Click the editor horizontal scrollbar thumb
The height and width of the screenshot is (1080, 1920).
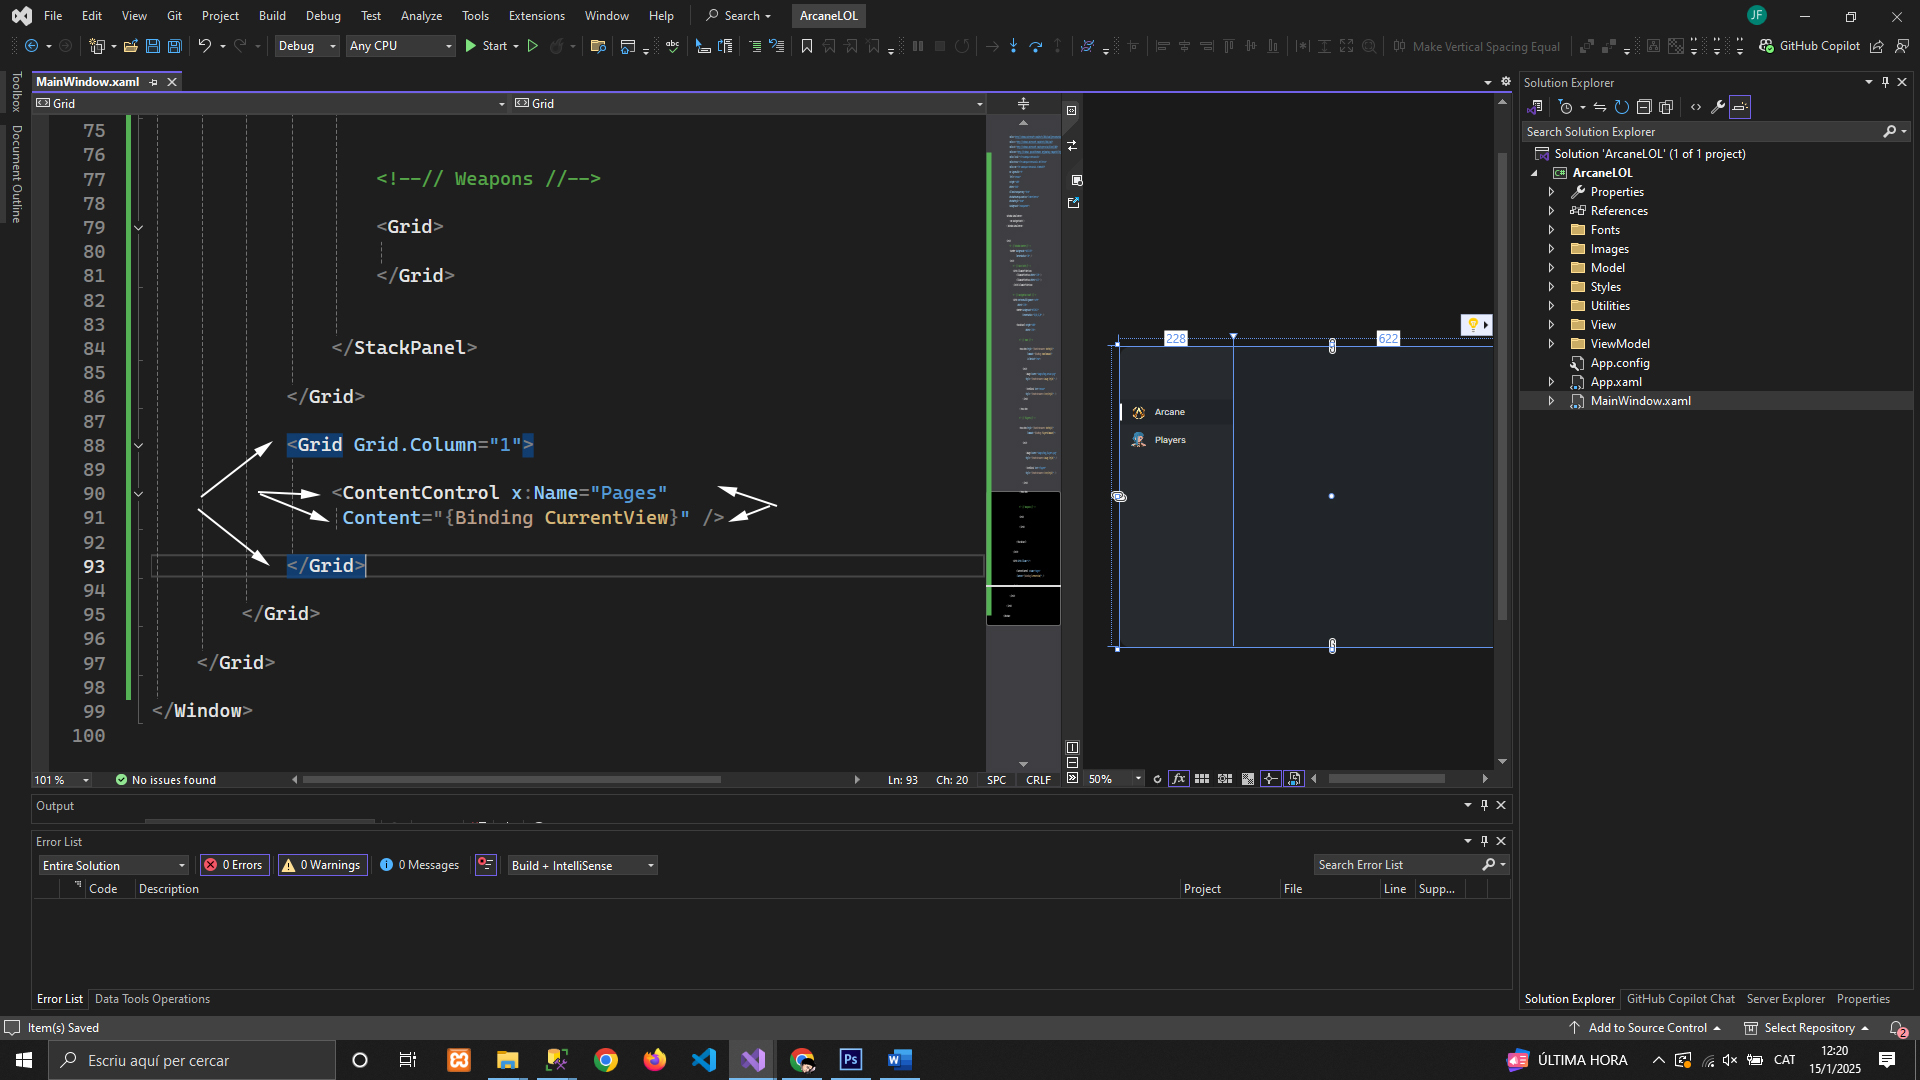(511, 780)
